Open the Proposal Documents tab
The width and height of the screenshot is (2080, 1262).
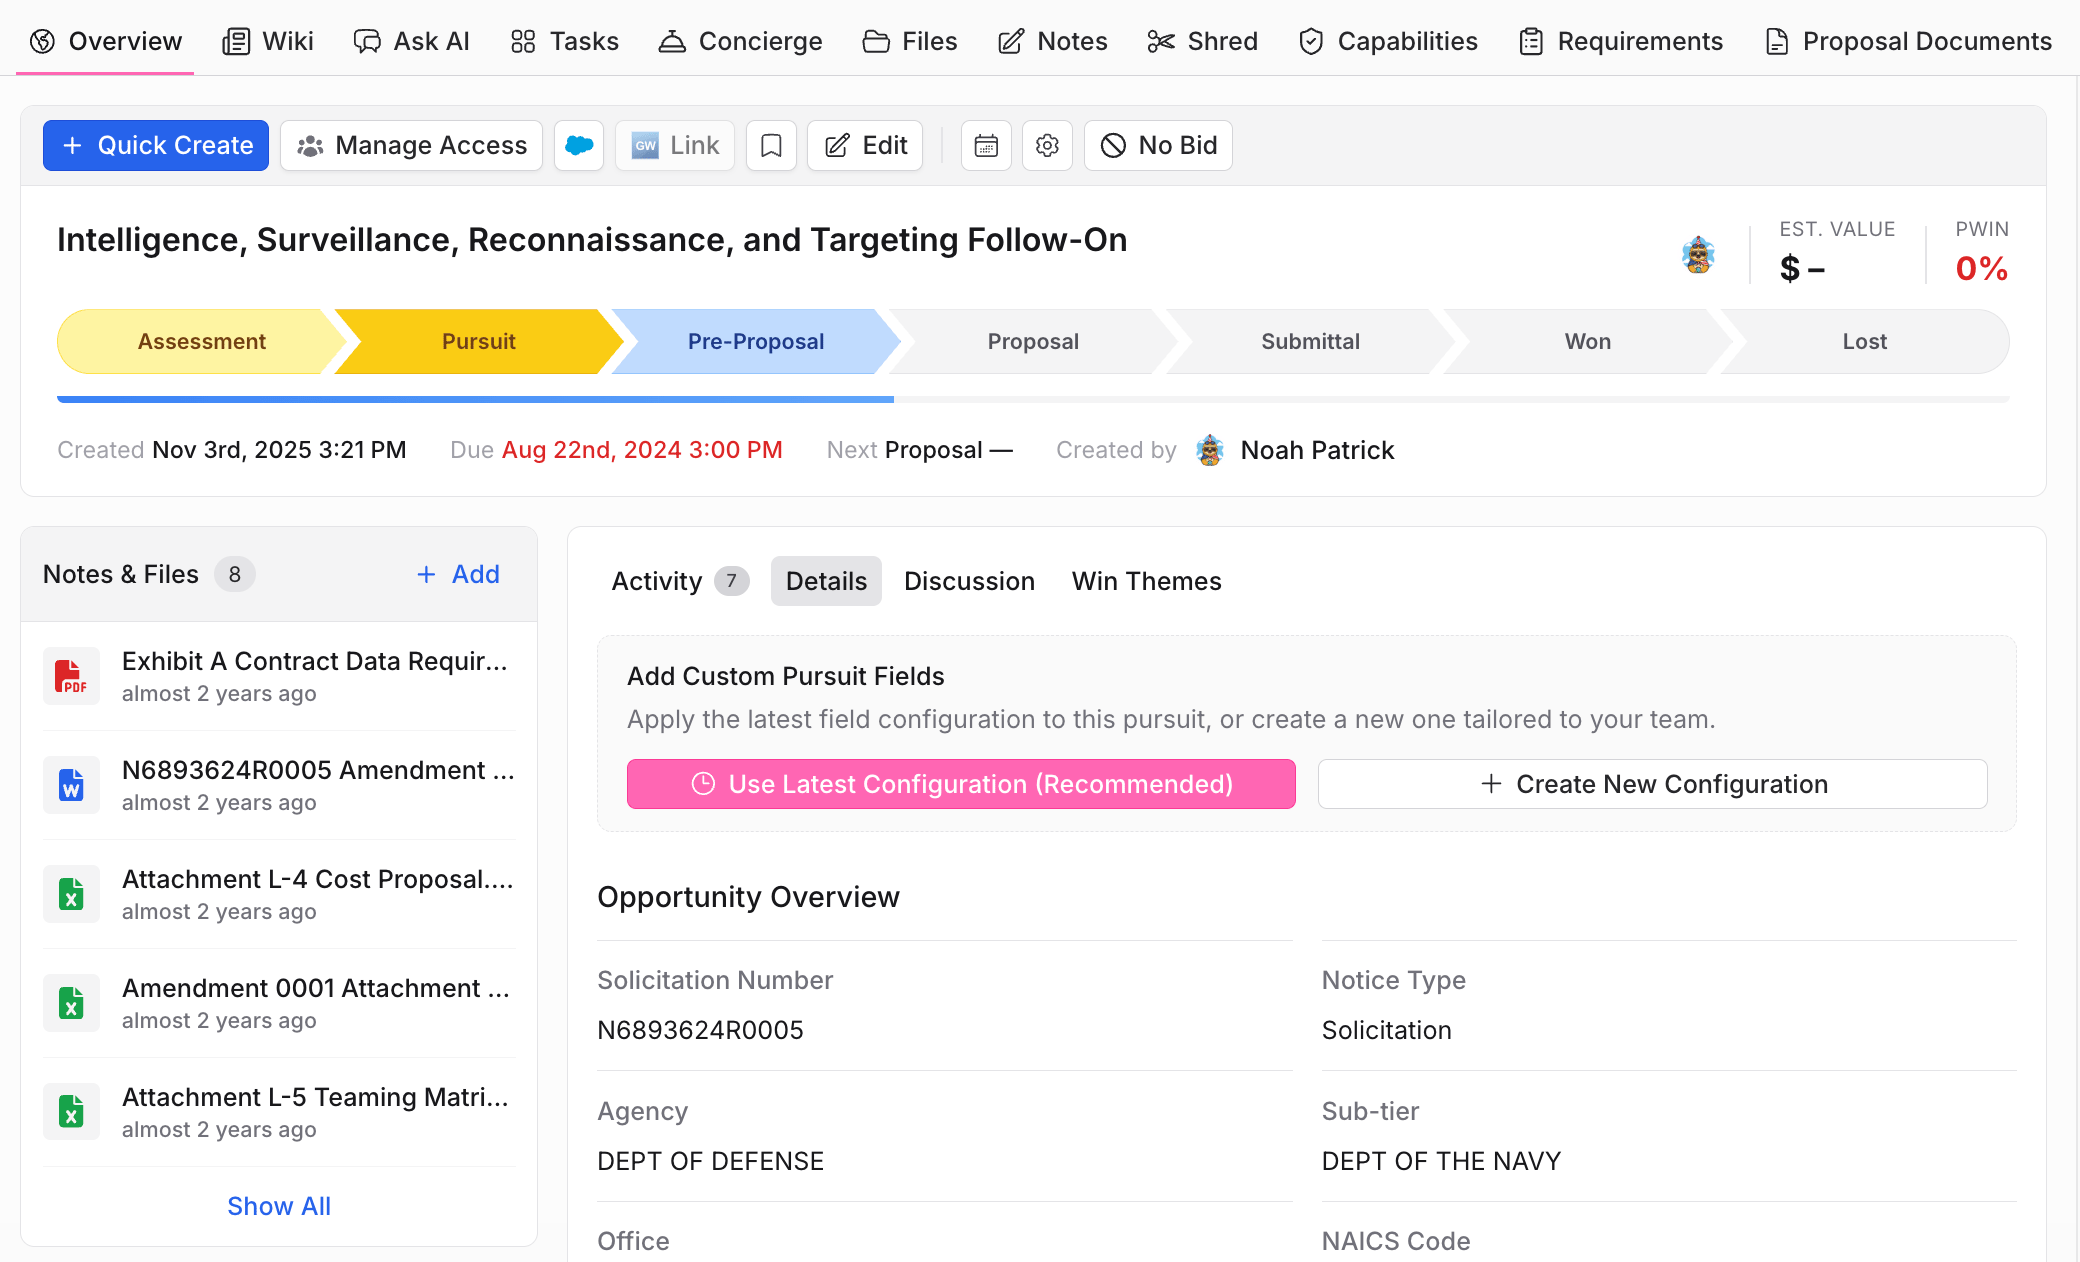(x=1908, y=41)
